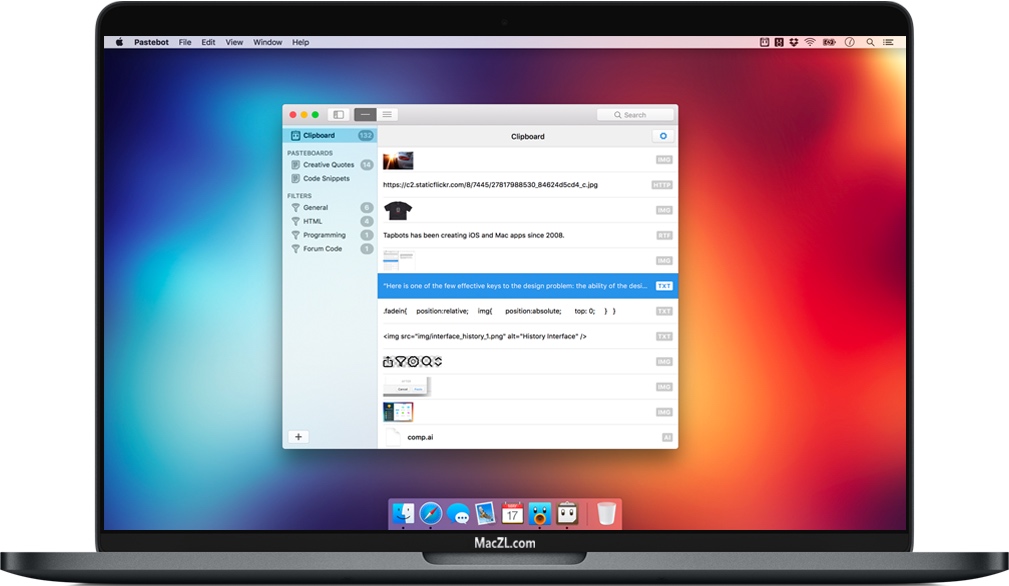Select the '<img src=' HTML clipping
Screen dimensions: 1009x586
[x=528, y=336]
